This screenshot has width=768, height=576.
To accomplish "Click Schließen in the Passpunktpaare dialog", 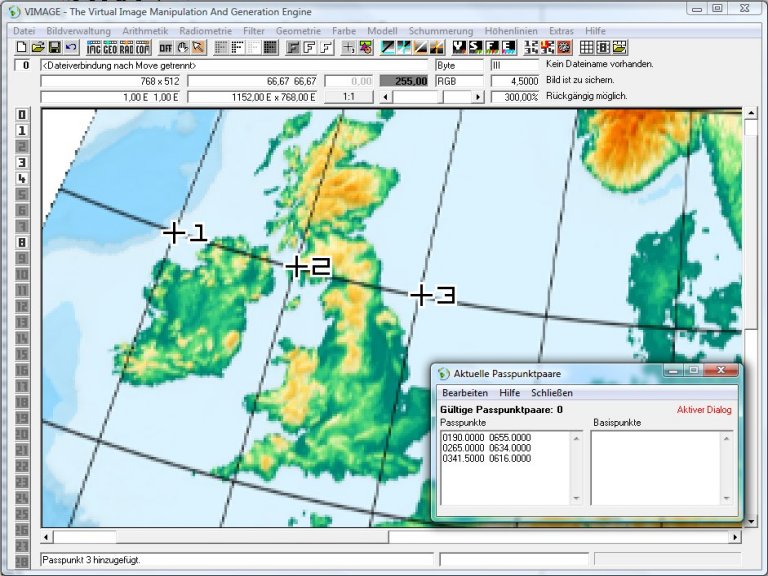I will tap(552, 393).
